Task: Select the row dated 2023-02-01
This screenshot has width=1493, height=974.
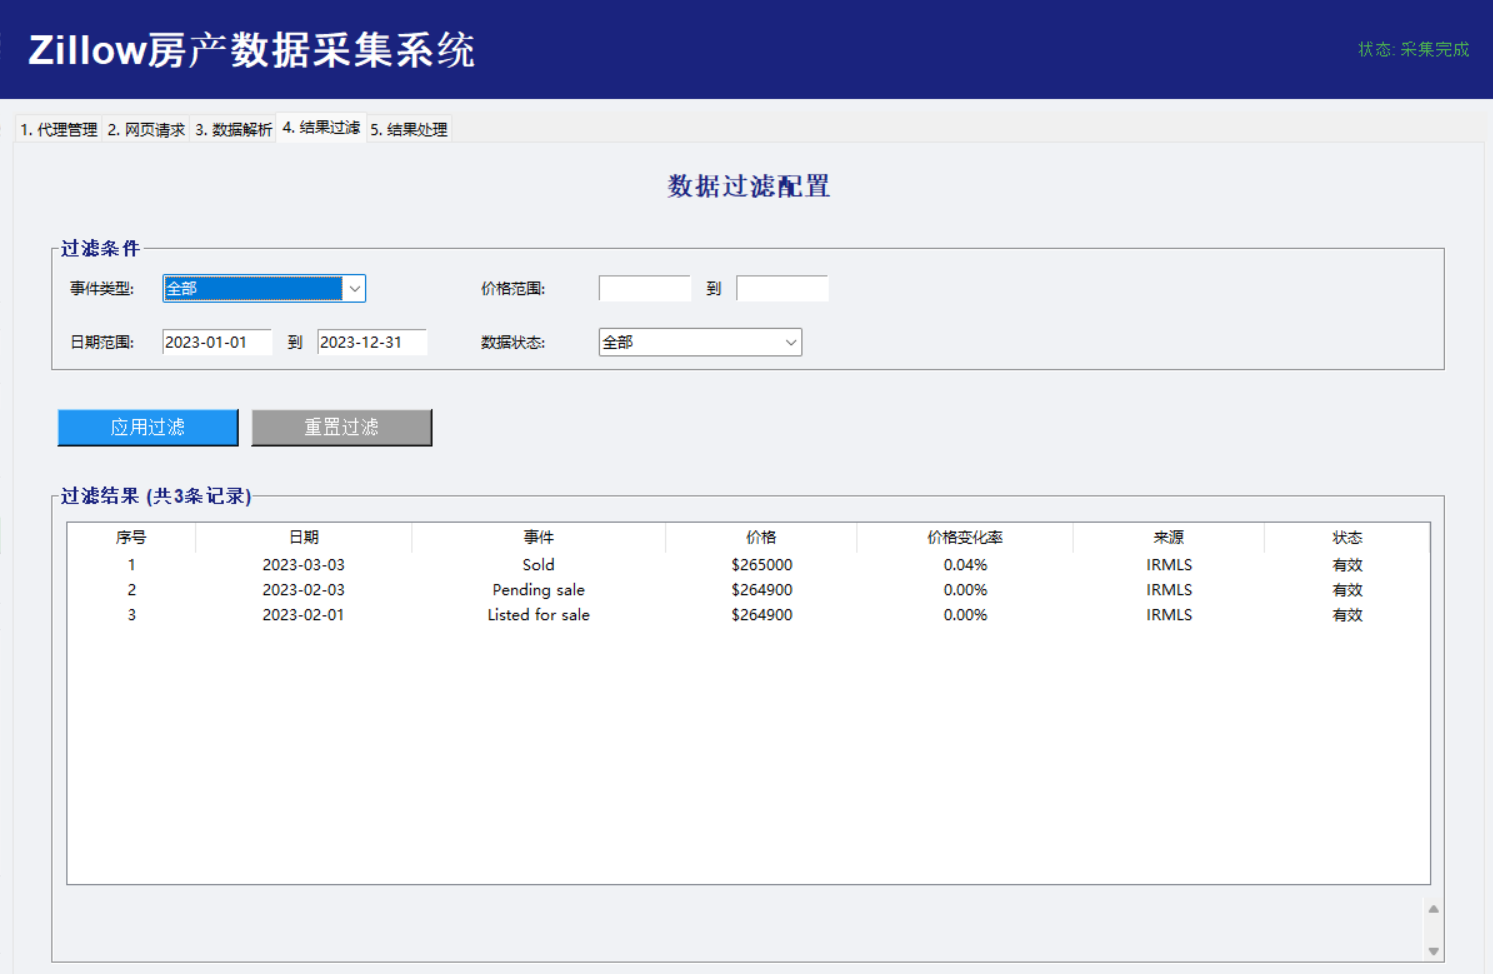Action: [748, 615]
